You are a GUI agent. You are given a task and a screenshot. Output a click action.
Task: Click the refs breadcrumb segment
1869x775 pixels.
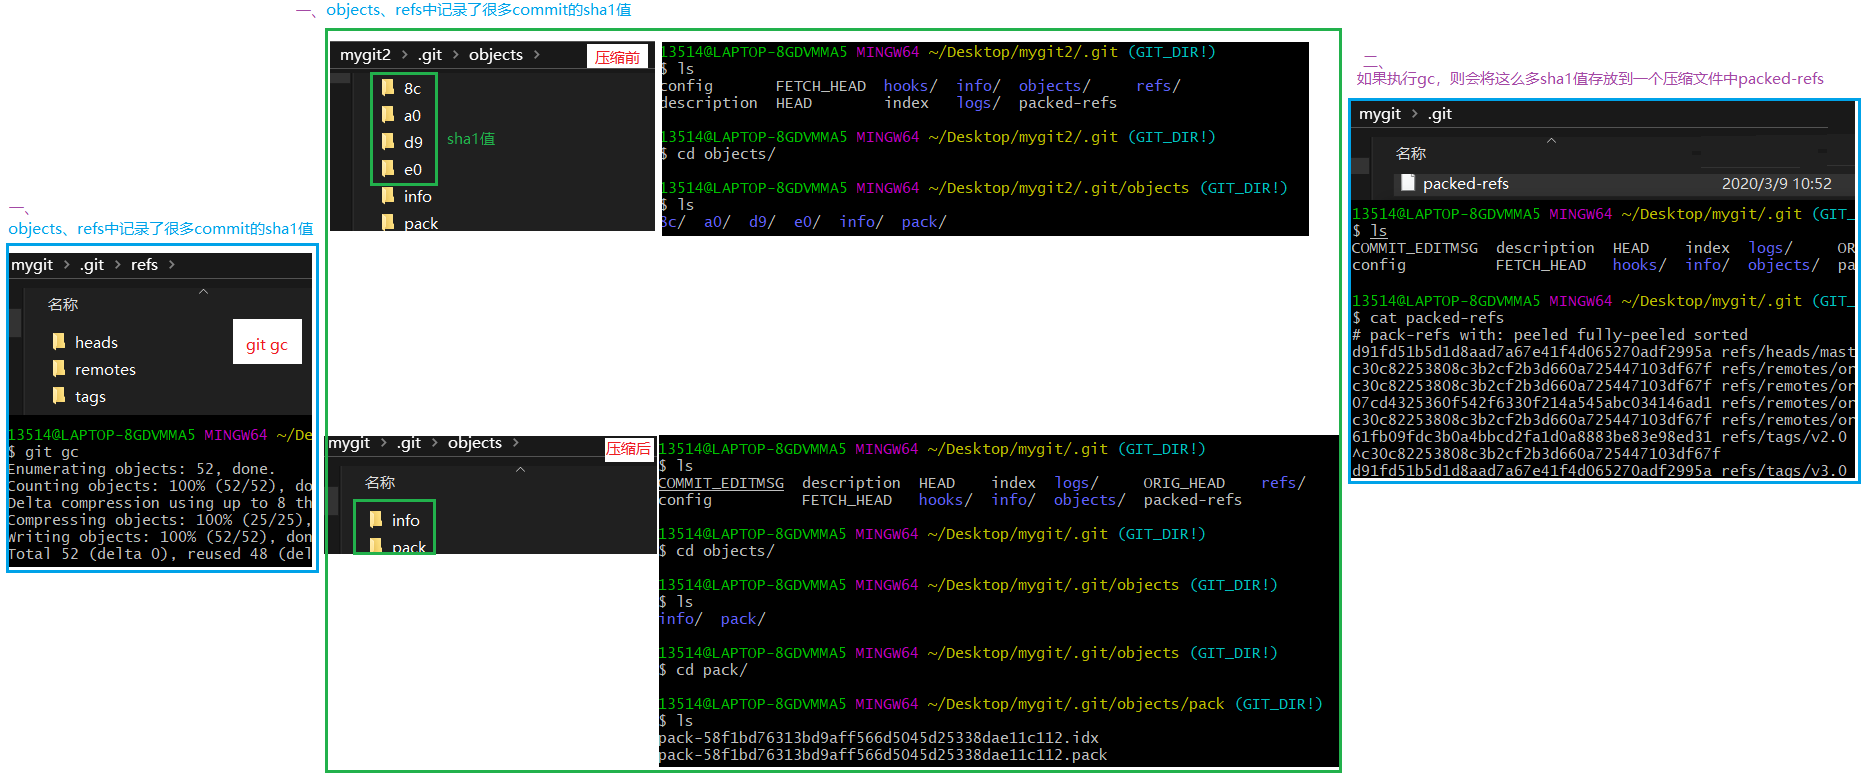pyautogui.click(x=144, y=265)
